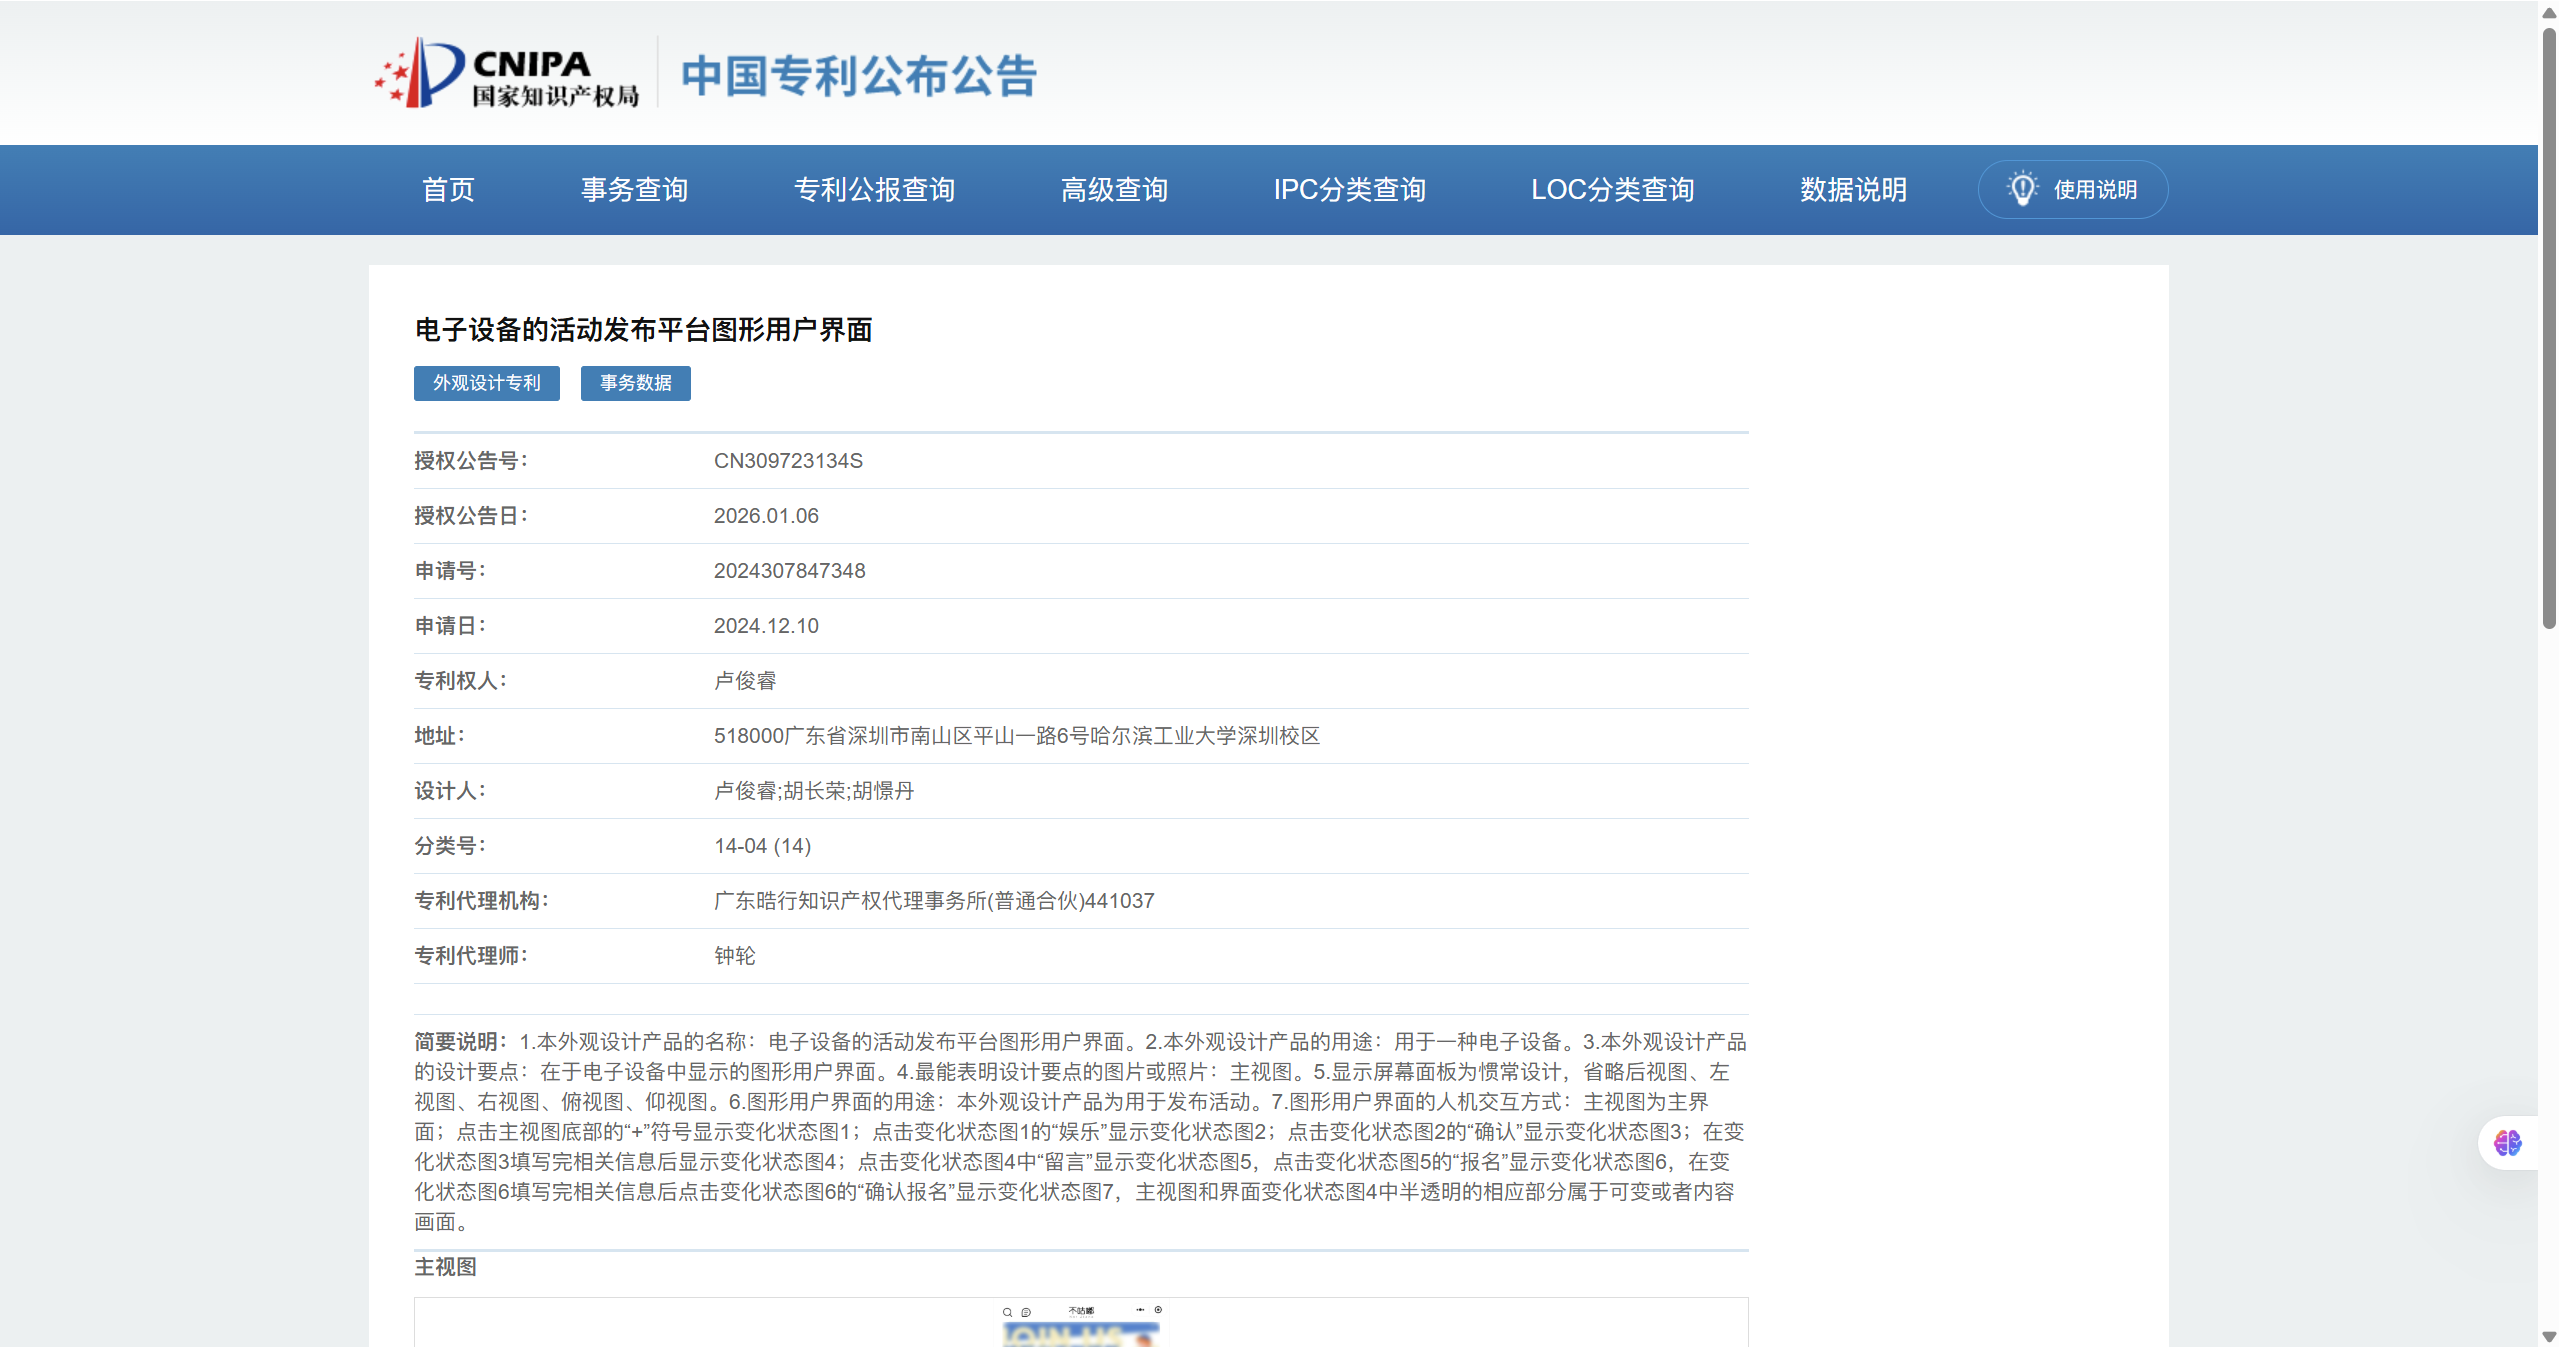Viewport: 2559px width, 1347px height.
Task: Select classification number 14-04 (14)
Action: [x=762, y=846]
